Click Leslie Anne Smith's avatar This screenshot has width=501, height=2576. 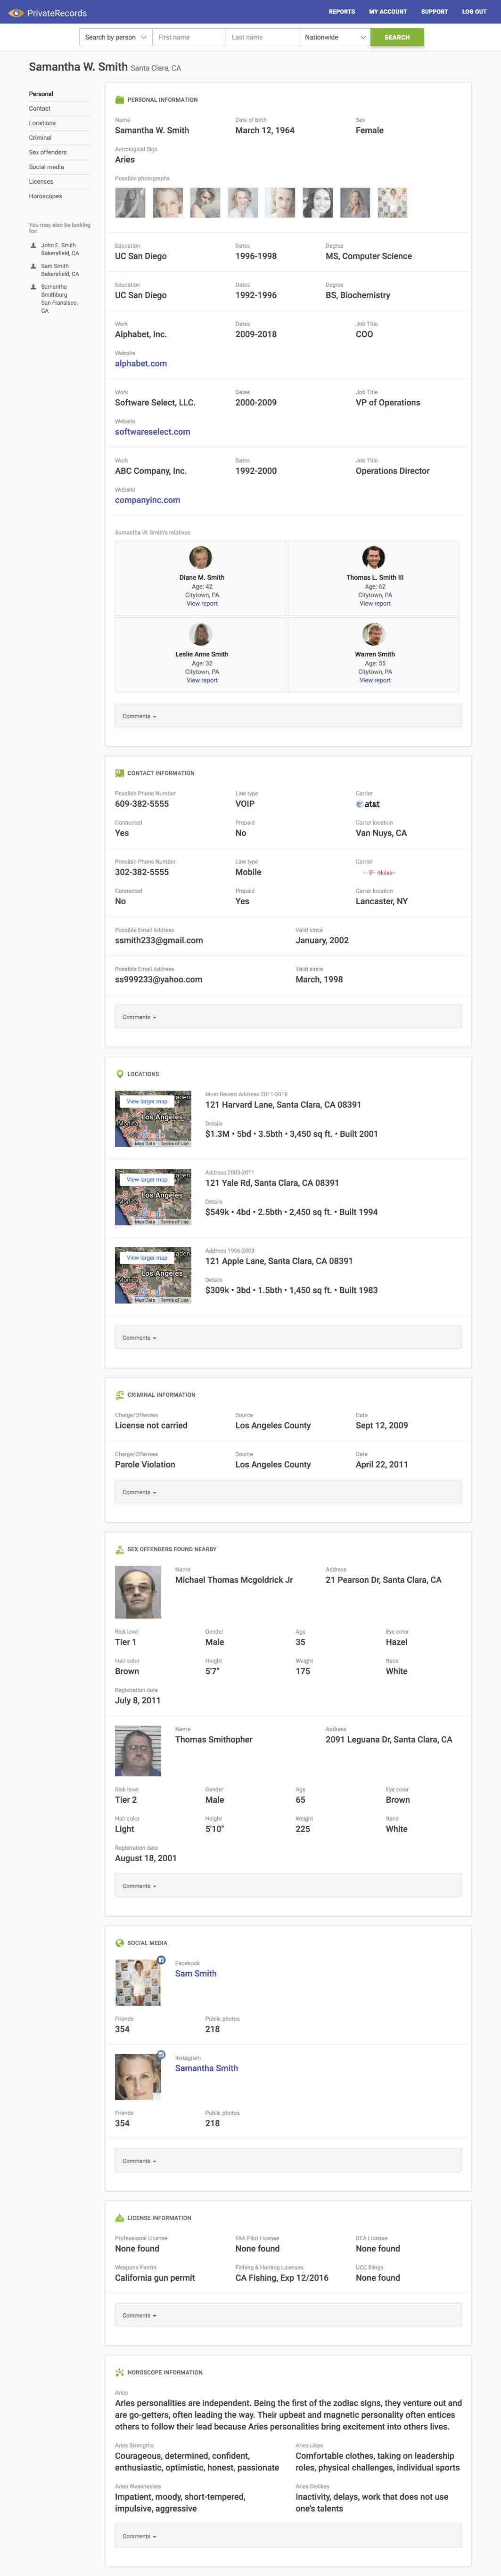point(201,634)
